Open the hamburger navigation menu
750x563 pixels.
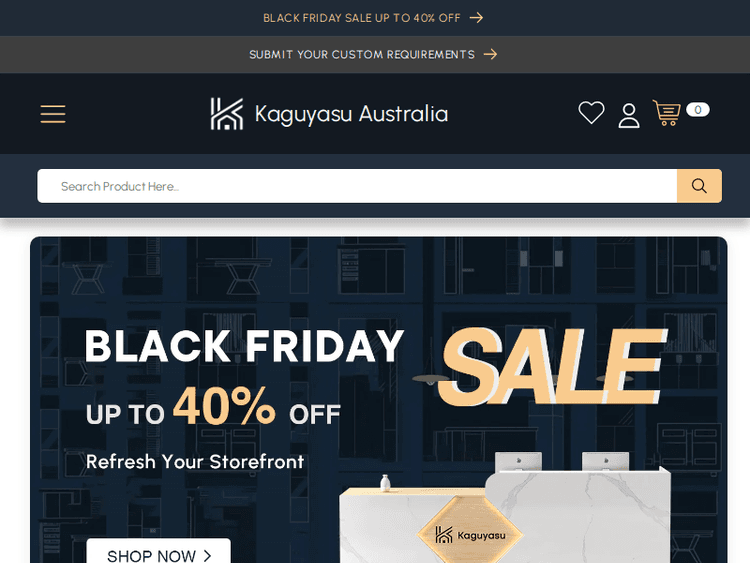pyautogui.click(x=53, y=114)
